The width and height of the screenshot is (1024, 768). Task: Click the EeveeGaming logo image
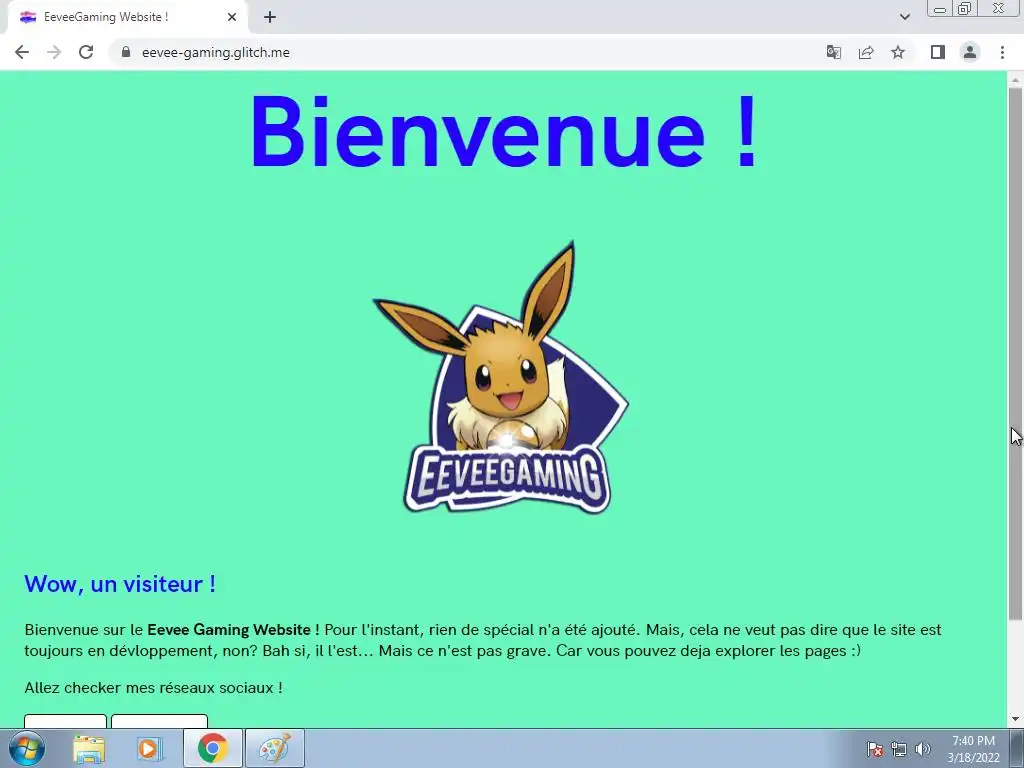(x=501, y=377)
